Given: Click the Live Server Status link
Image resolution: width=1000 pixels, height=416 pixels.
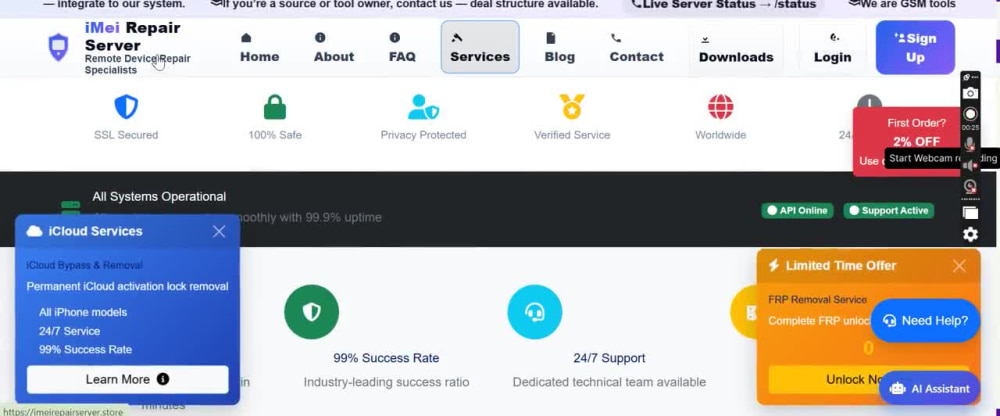Looking at the screenshot, I should click(724, 4).
